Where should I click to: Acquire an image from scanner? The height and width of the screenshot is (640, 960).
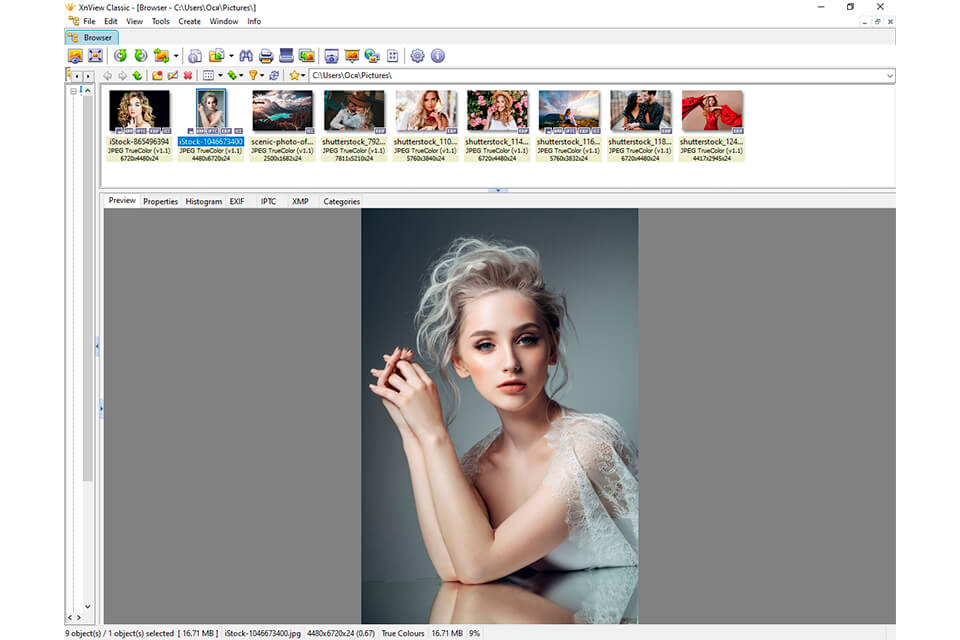(284, 56)
